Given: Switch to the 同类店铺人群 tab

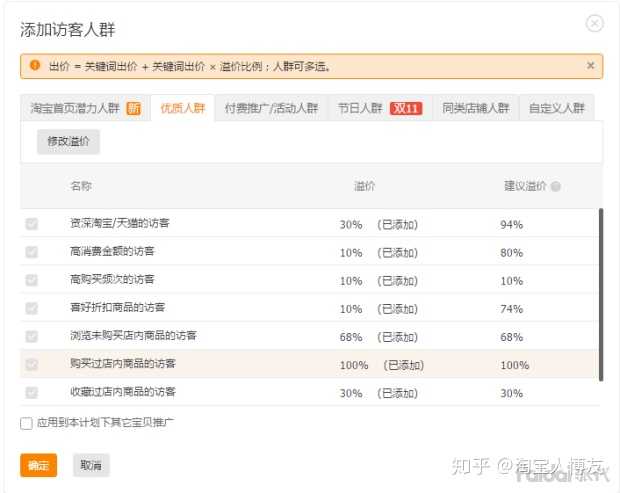Looking at the screenshot, I should coord(476,108).
